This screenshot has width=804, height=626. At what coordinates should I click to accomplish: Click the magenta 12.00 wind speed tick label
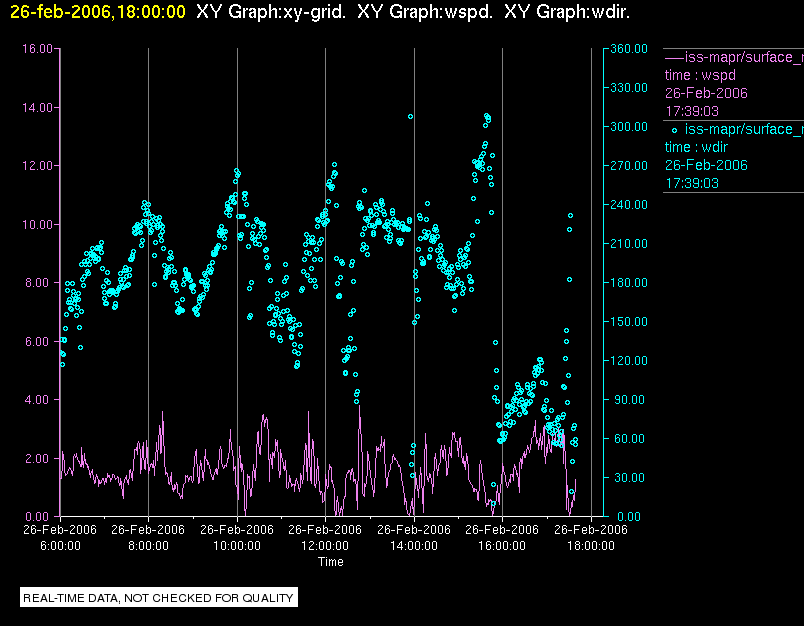coord(37,166)
